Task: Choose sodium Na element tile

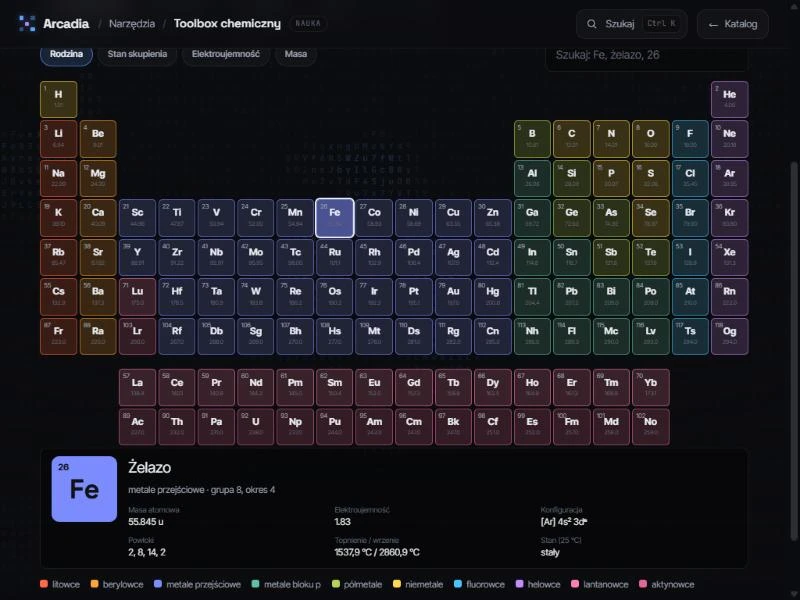Action: click(x=59, y=178)
